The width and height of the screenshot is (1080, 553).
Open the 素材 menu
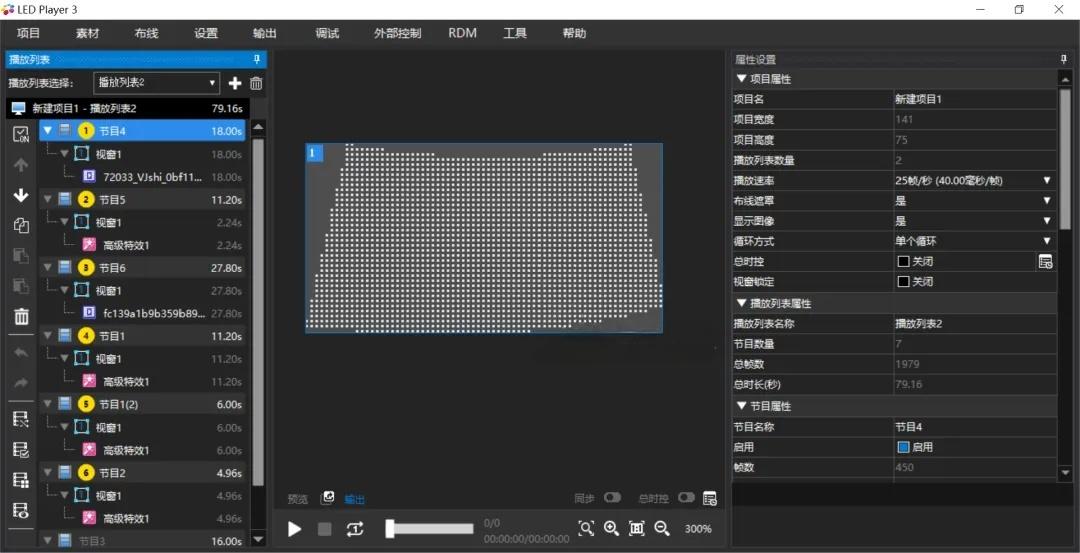click(x=87, y=33)
